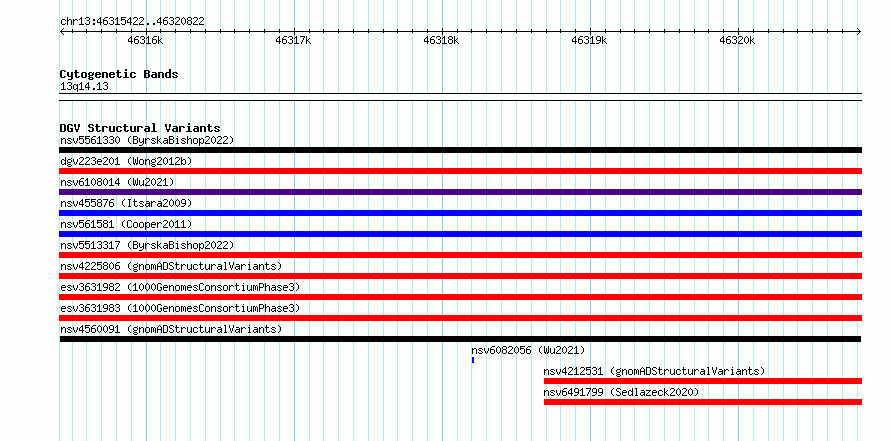Open nsv561581 (Cooper2011) label
Screen dimensions: 890x441
tap(126, 224)
